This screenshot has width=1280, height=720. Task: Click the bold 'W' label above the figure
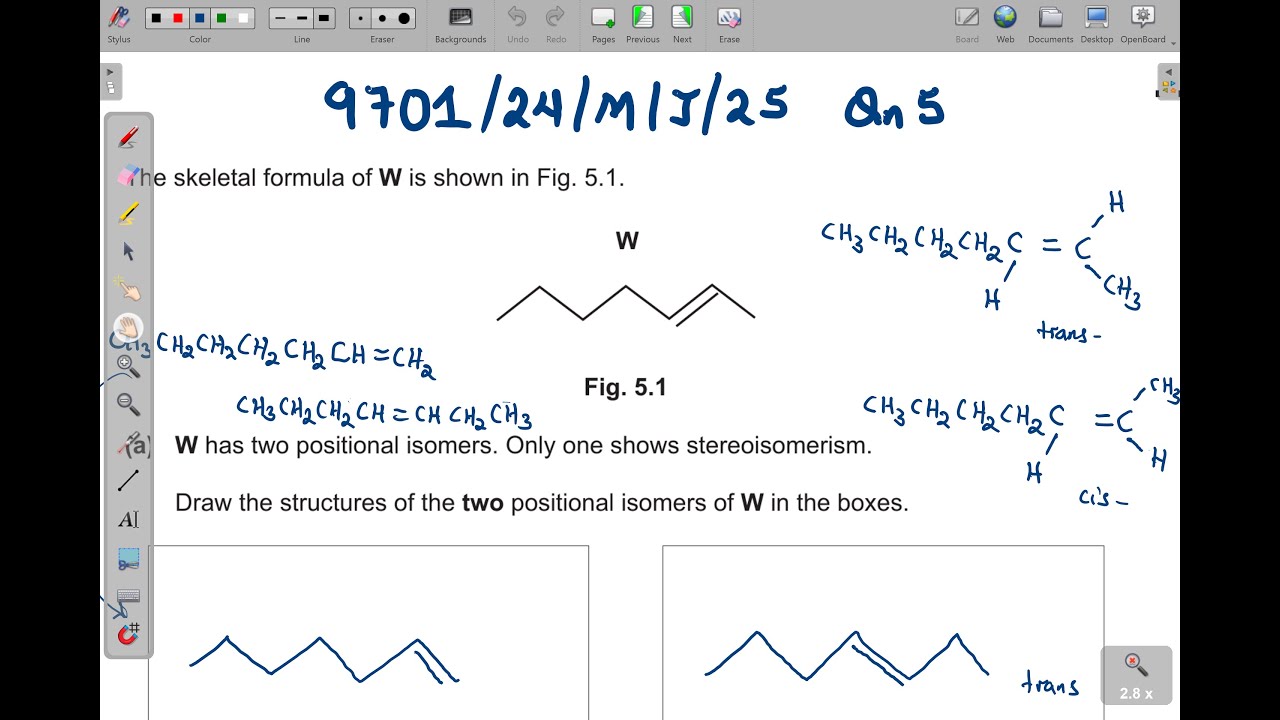click(x=627, y=241)
